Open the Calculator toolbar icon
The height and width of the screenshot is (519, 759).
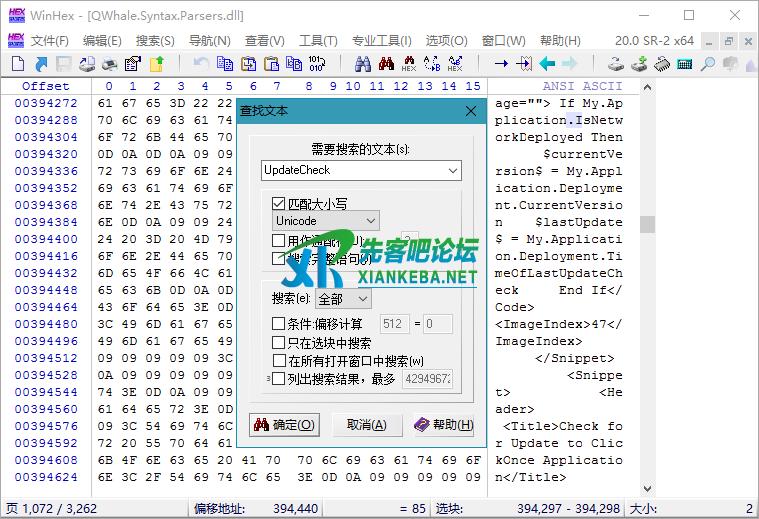coord(685,64)
